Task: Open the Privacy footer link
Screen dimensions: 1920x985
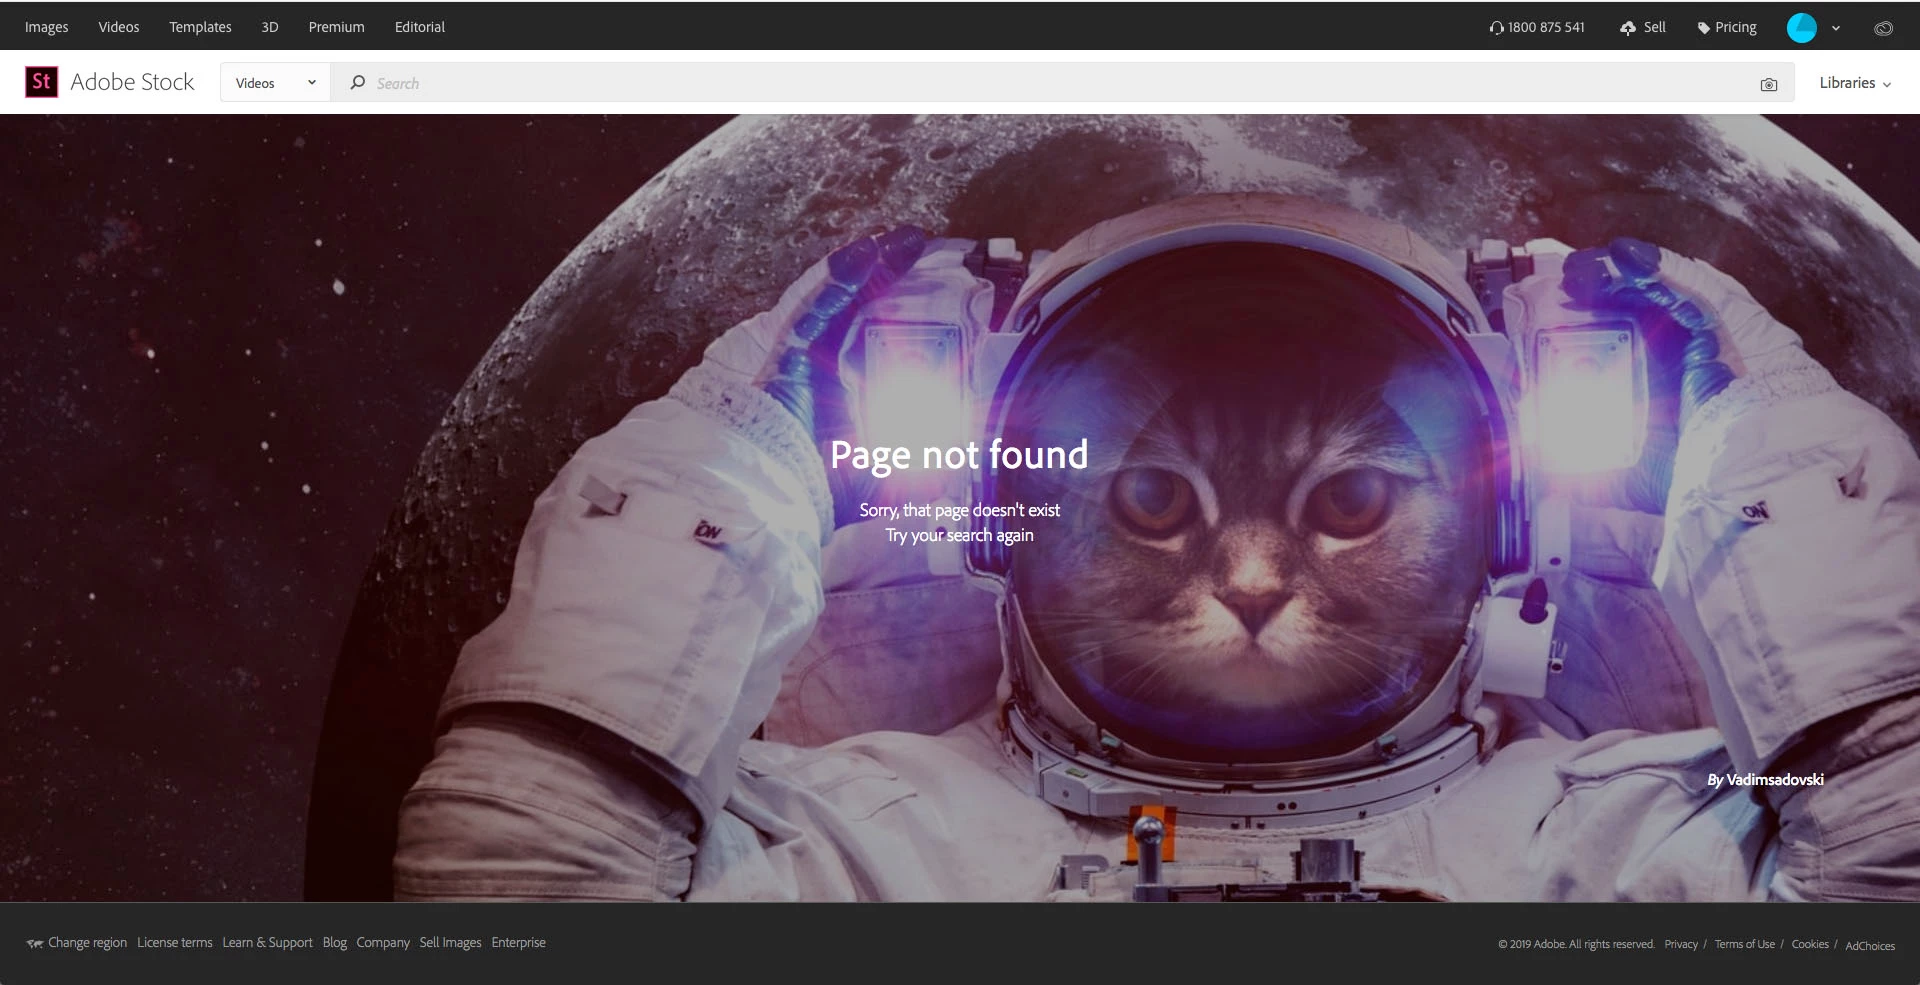Action: [1681, 944]
